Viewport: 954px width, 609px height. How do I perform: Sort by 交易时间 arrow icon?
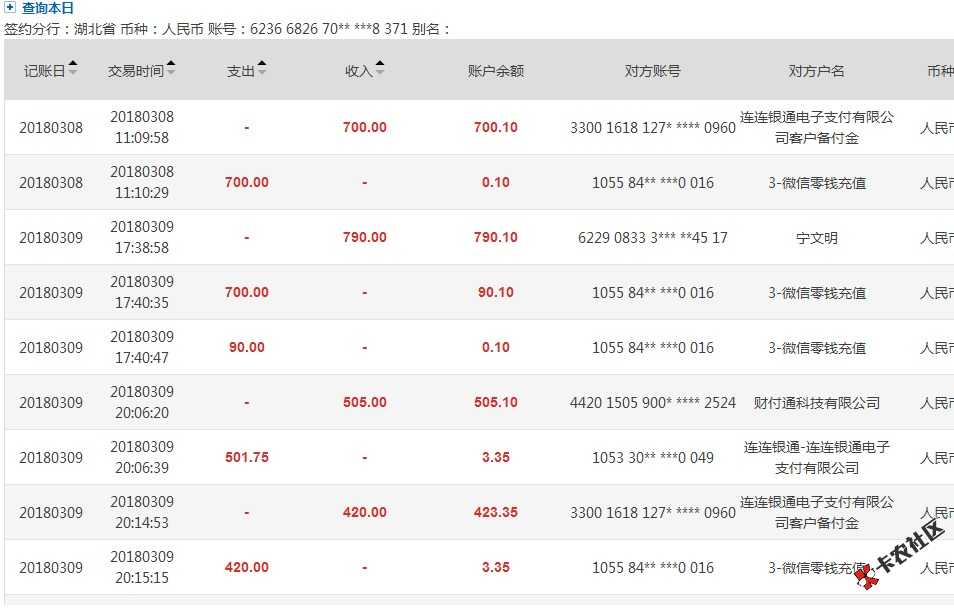171,68
